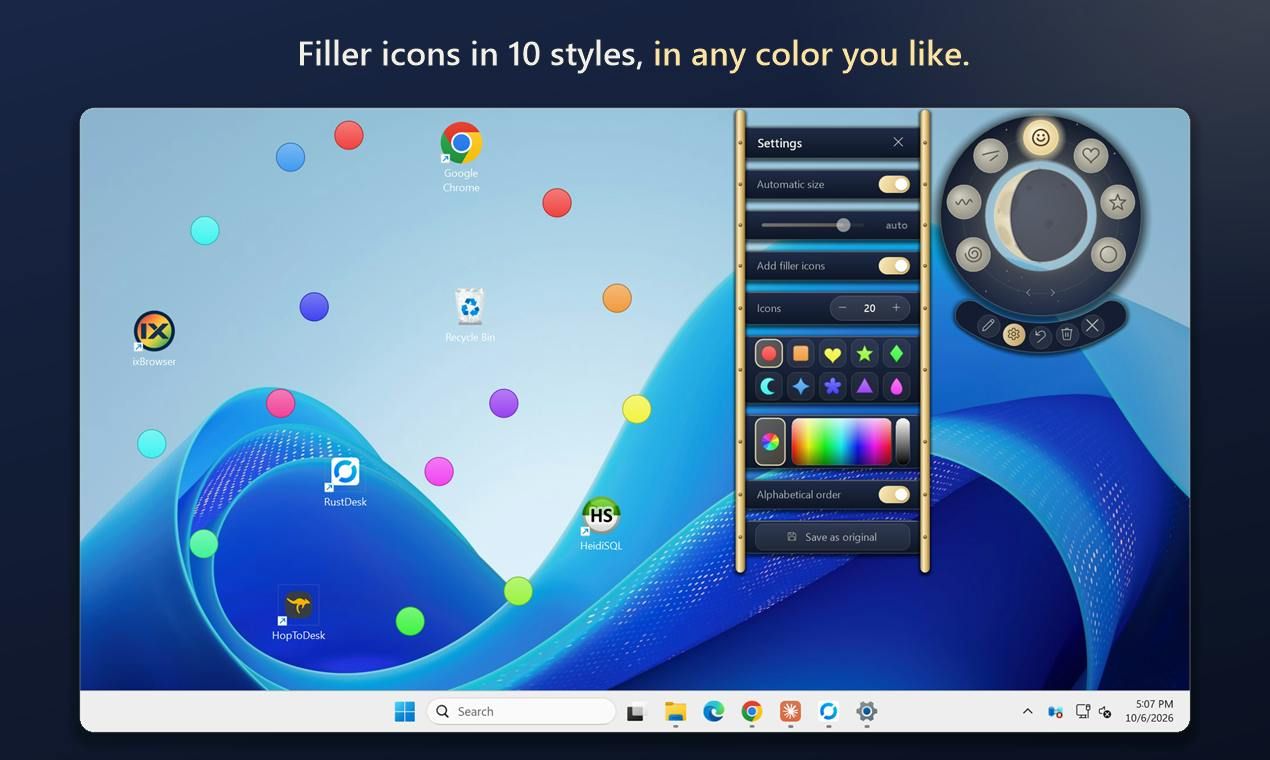1270x760 pixels.
Task: Decrease the Icons count with minus
Action: click(x=842, y=308)
